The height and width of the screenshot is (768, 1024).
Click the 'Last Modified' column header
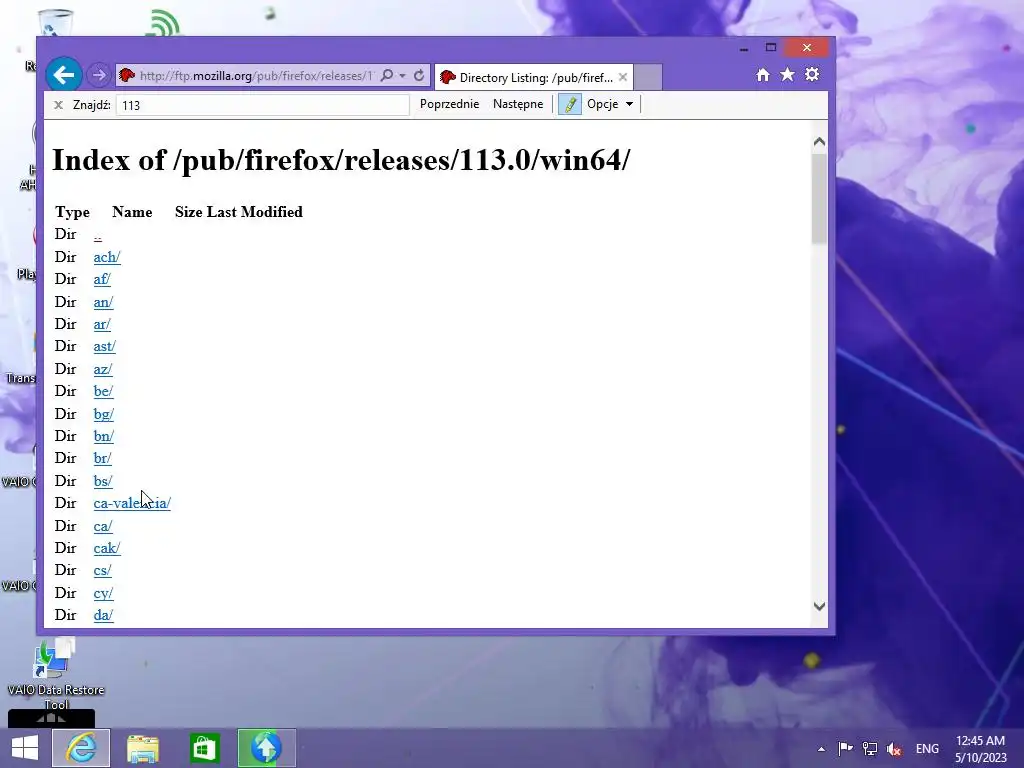[255, 212]
